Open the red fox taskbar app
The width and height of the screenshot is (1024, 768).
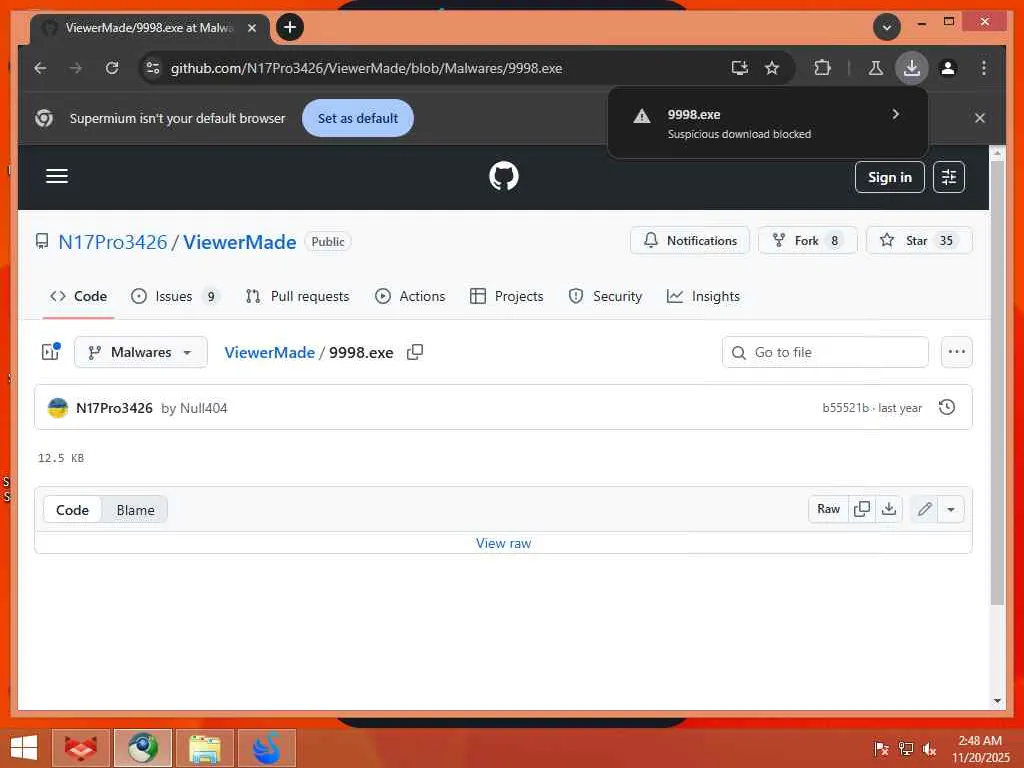pos(80,748)
